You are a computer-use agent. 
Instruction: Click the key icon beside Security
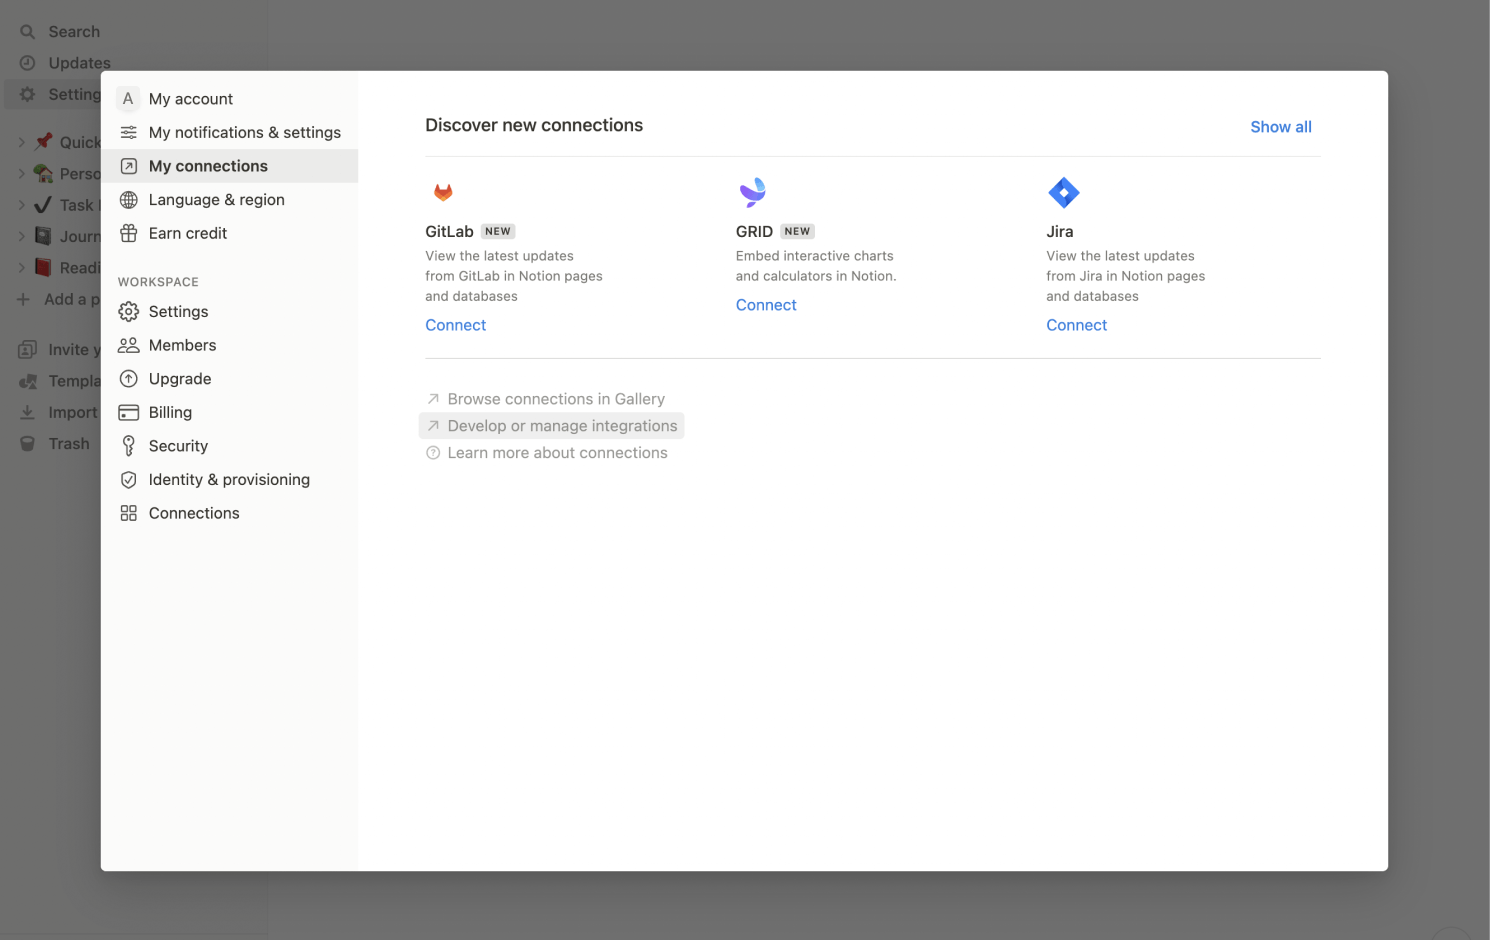point(128,446)
